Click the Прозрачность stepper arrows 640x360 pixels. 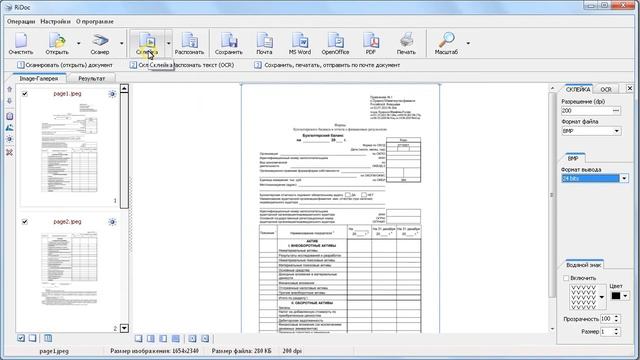pos(616,319)
